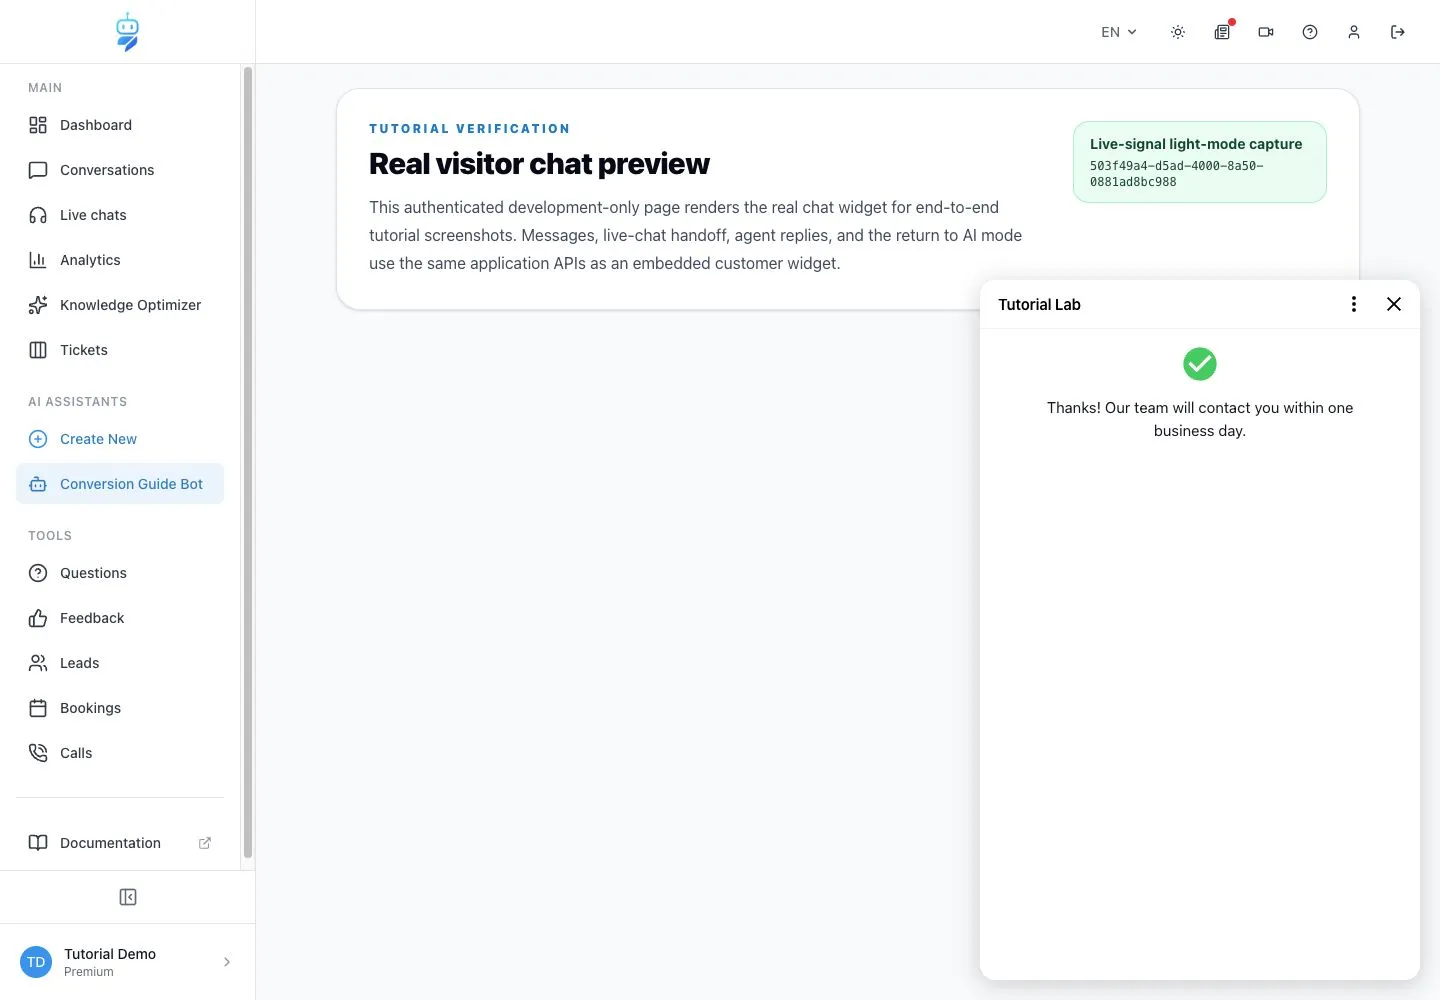Click the video camera icon in header
1440x1000 pixels.
coord(1266,32)
